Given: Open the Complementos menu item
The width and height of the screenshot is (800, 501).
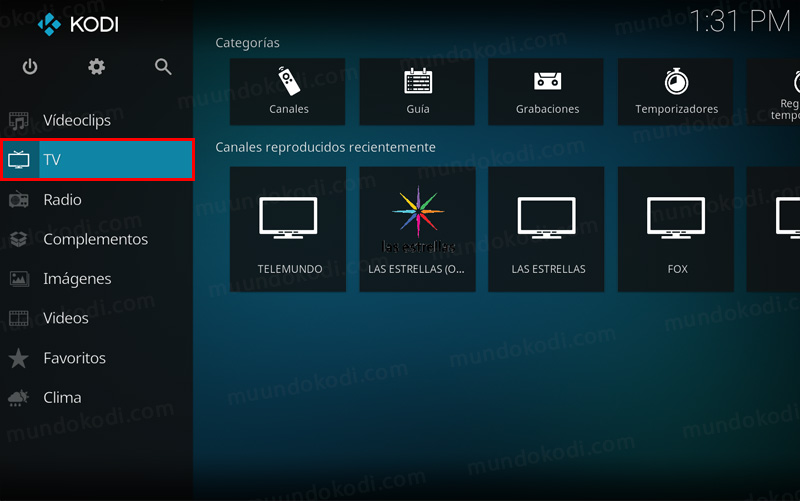Looking at the screenshot, I should click(x=96, y=239).
